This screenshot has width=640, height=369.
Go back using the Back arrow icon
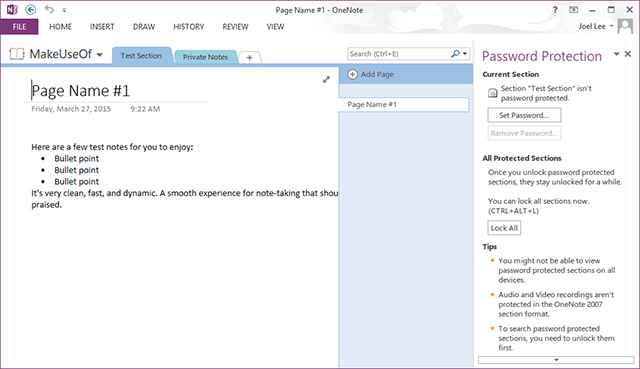(31, 9)
